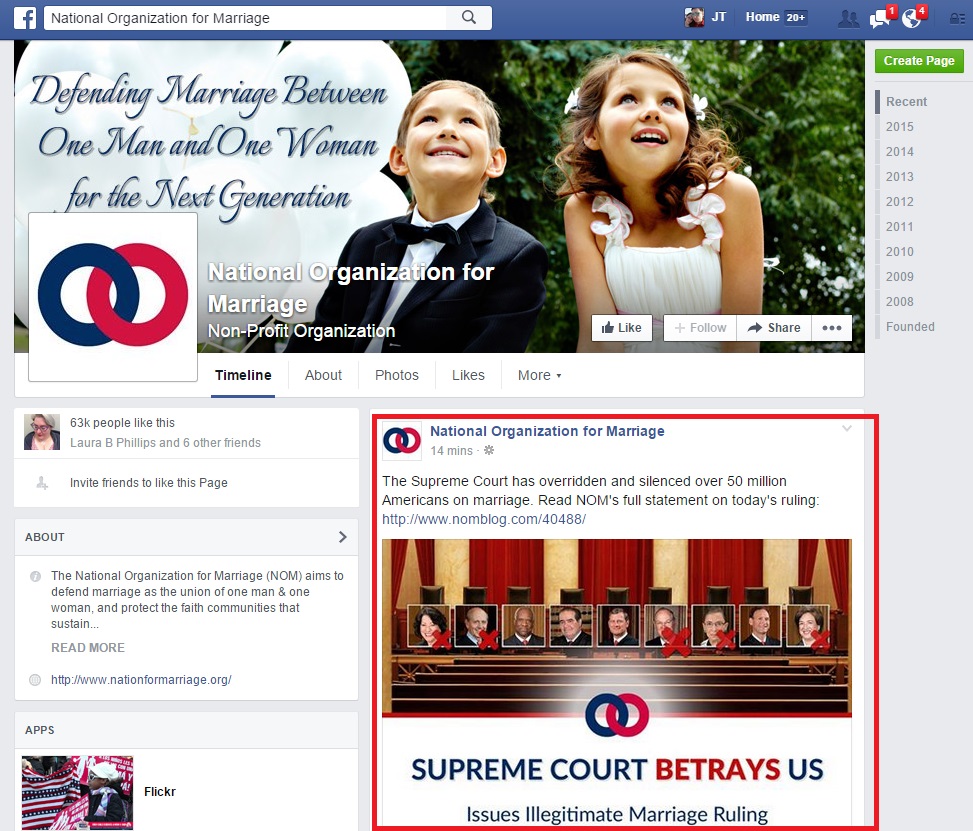The width and height of the screenshot is (973, 831).
Task: Click READ MORE in About section
Action: pos(87,647)
